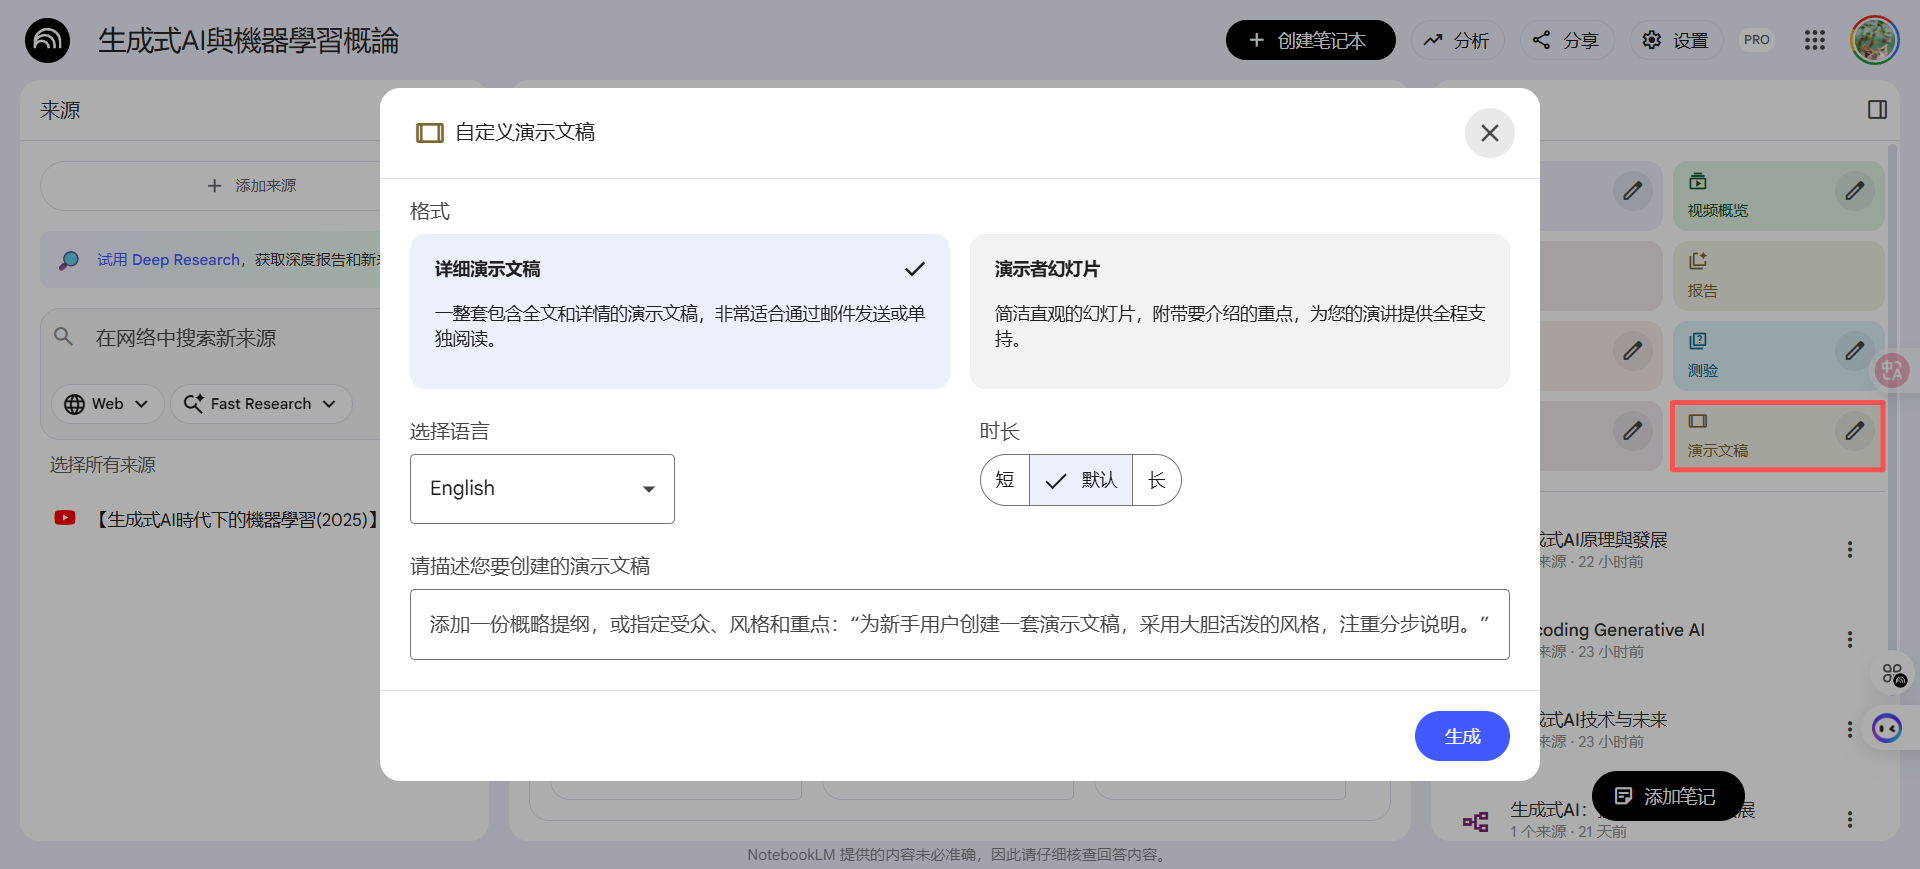Click the magnifier icon in source search

click(63, 337)
